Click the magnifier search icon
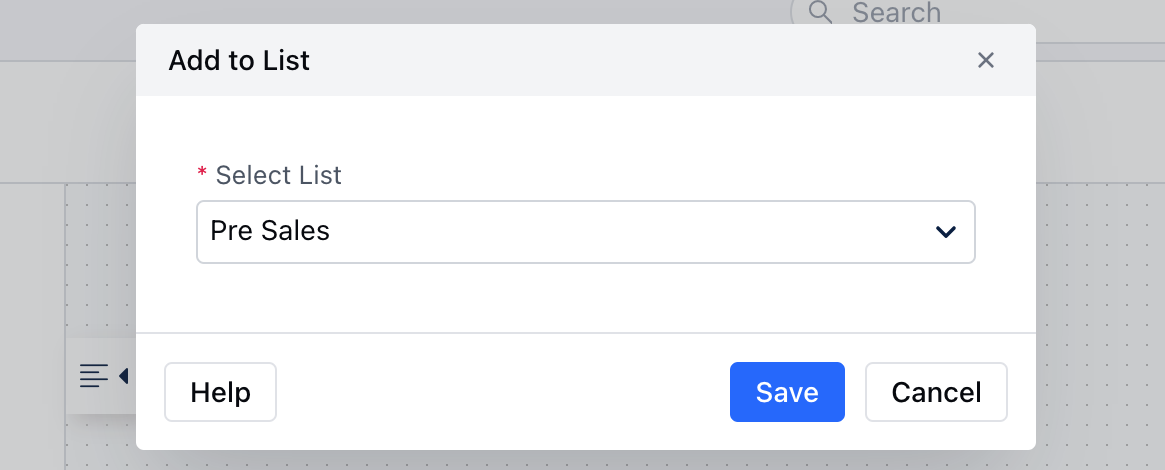The height and width of the screenshot is (470, 1165). (820, 12)
